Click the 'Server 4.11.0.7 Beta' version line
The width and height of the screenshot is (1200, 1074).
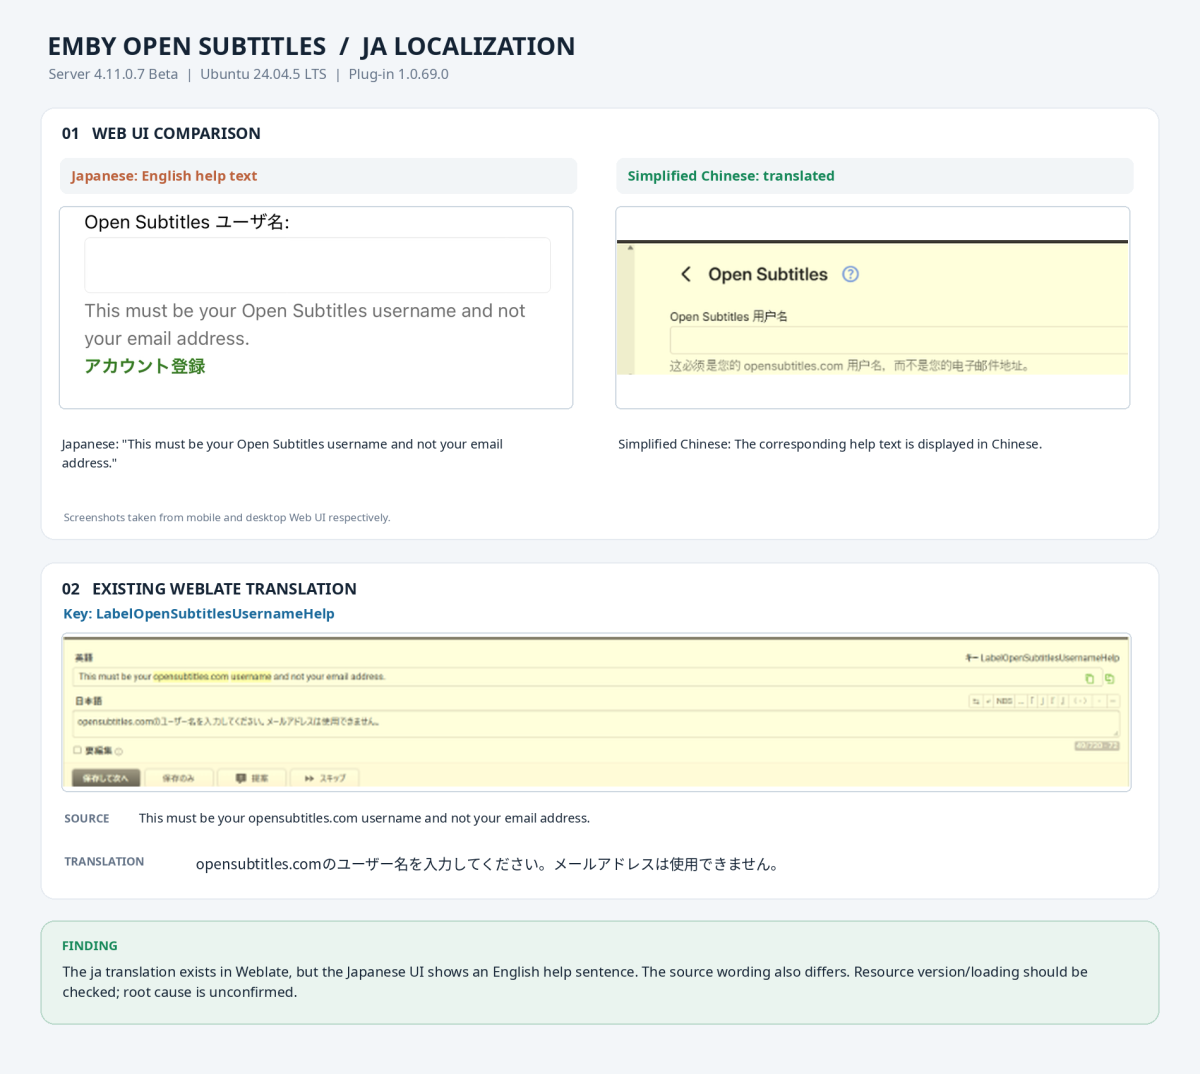pyautogui.click(x=248, y=74)
